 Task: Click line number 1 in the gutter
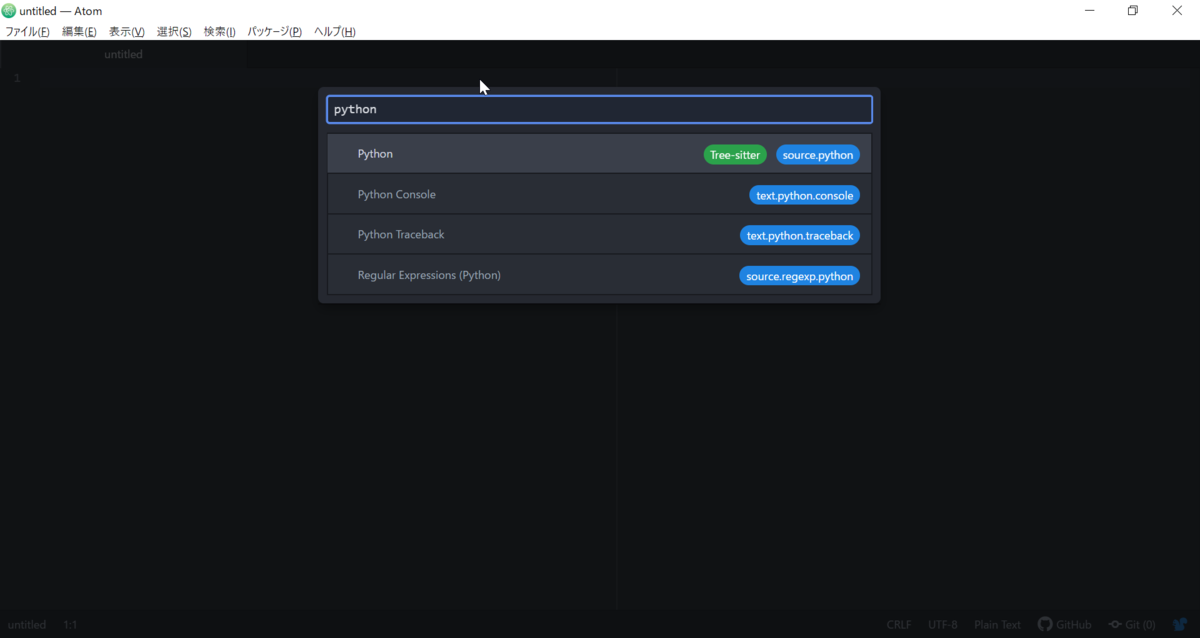coord(16,78)
